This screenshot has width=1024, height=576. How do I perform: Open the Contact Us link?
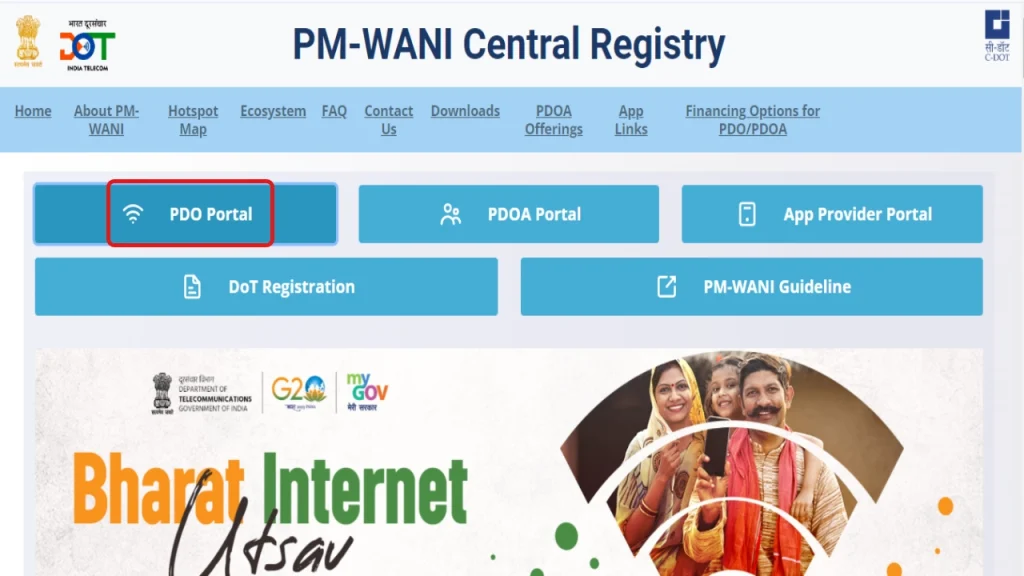pyautogui.click(x=389, y=120)
